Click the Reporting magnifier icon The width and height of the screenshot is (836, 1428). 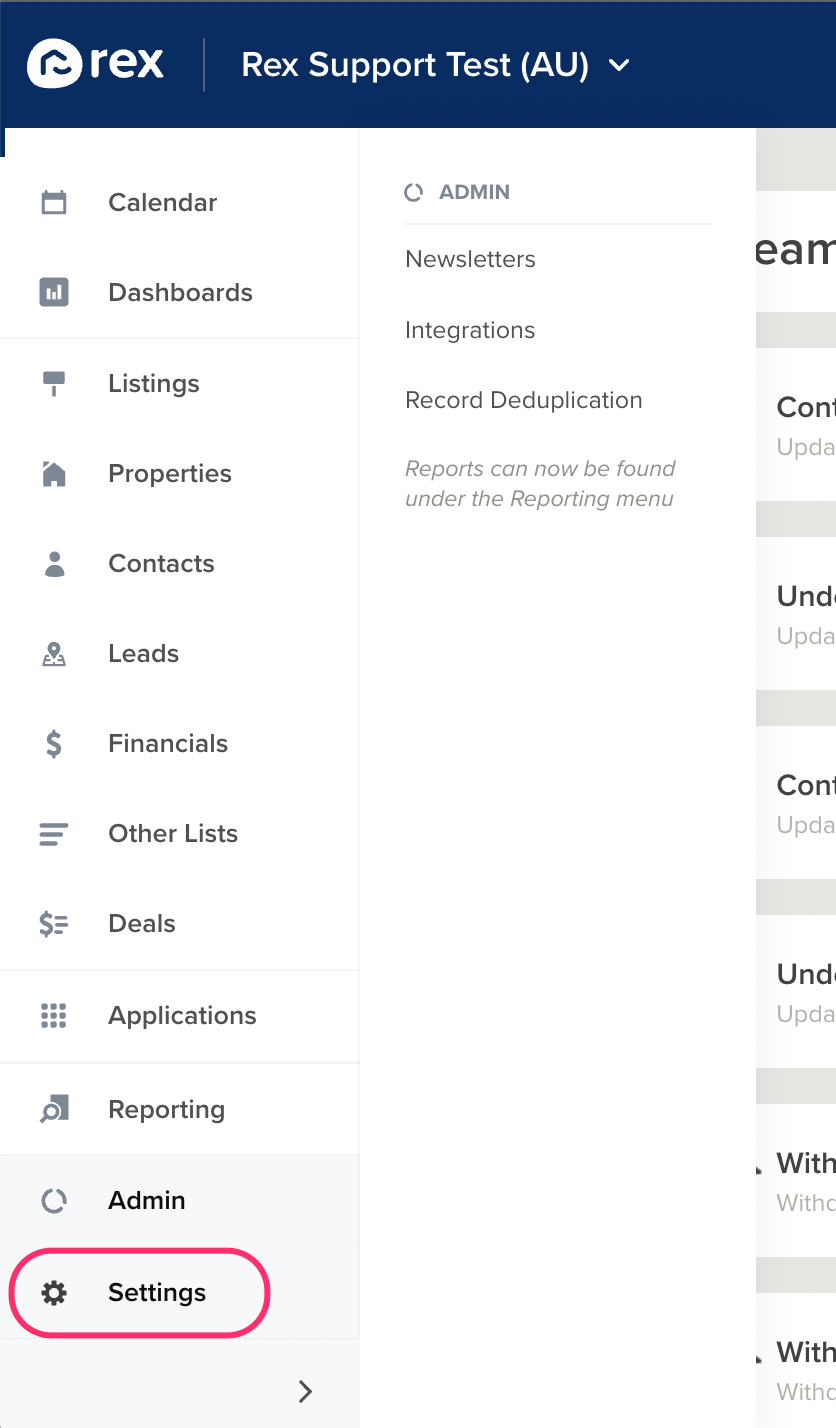tap(54, 1110)
